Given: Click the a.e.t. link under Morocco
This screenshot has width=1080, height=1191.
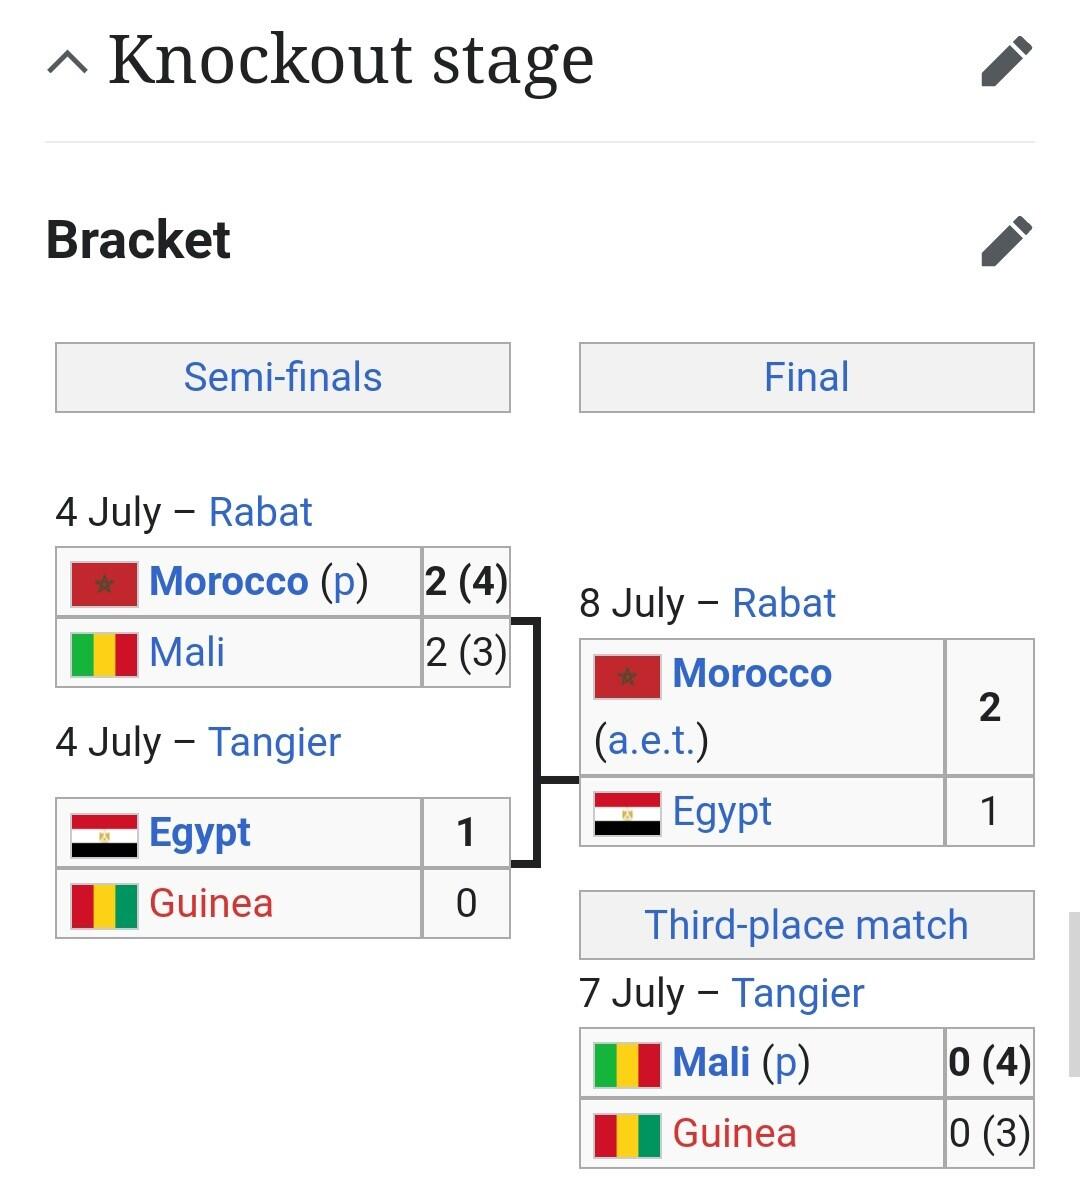Looking at the screenshot, I should click(651, 742).
